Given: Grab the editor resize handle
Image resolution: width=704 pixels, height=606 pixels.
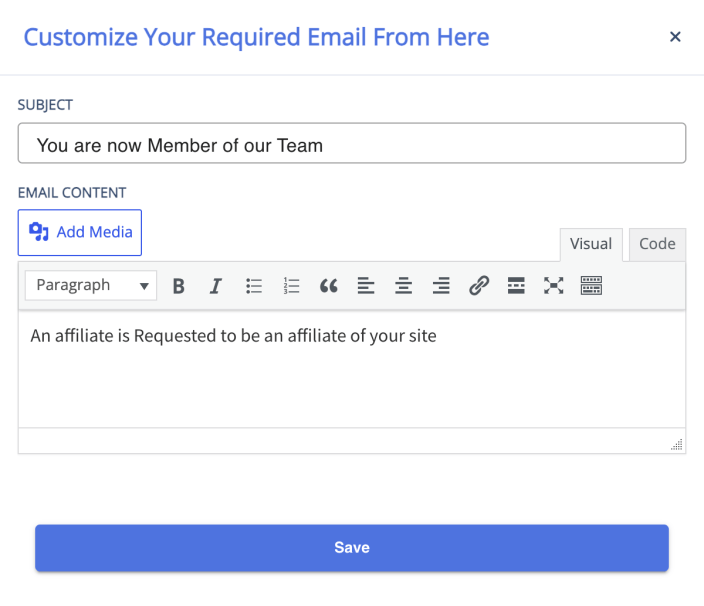Looking at the screenshot, I should click(x=677, y=444).
